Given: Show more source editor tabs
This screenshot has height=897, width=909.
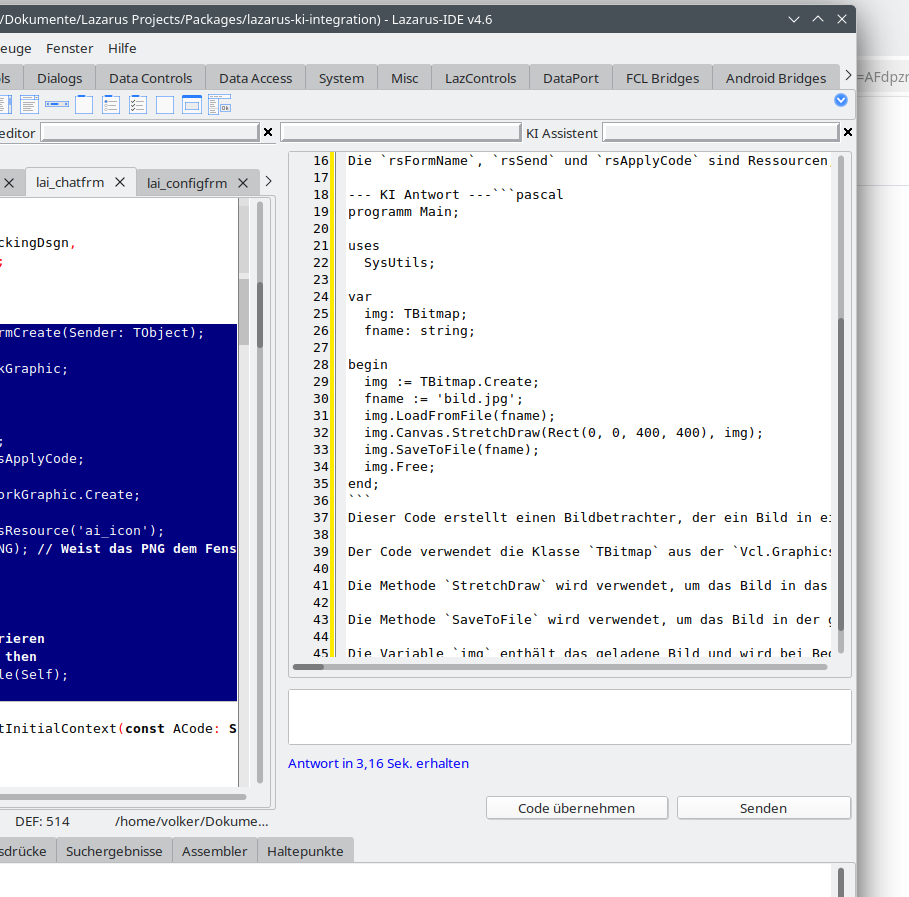Looking at the screenshot, I should click(x=268, y=182).
